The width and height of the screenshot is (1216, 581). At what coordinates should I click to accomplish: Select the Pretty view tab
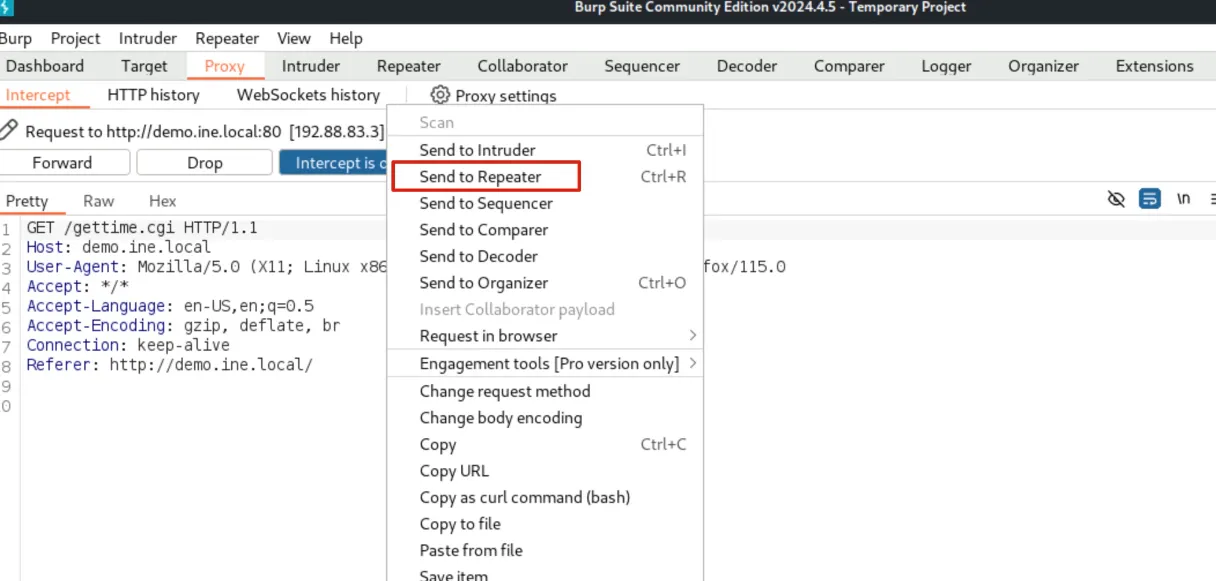[27, 201]
